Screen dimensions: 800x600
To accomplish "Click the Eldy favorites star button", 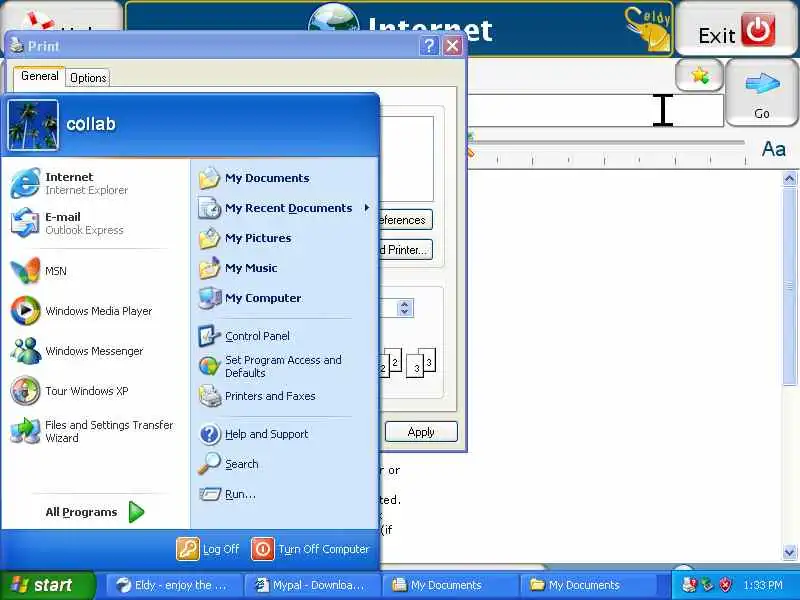I will 699,76.
